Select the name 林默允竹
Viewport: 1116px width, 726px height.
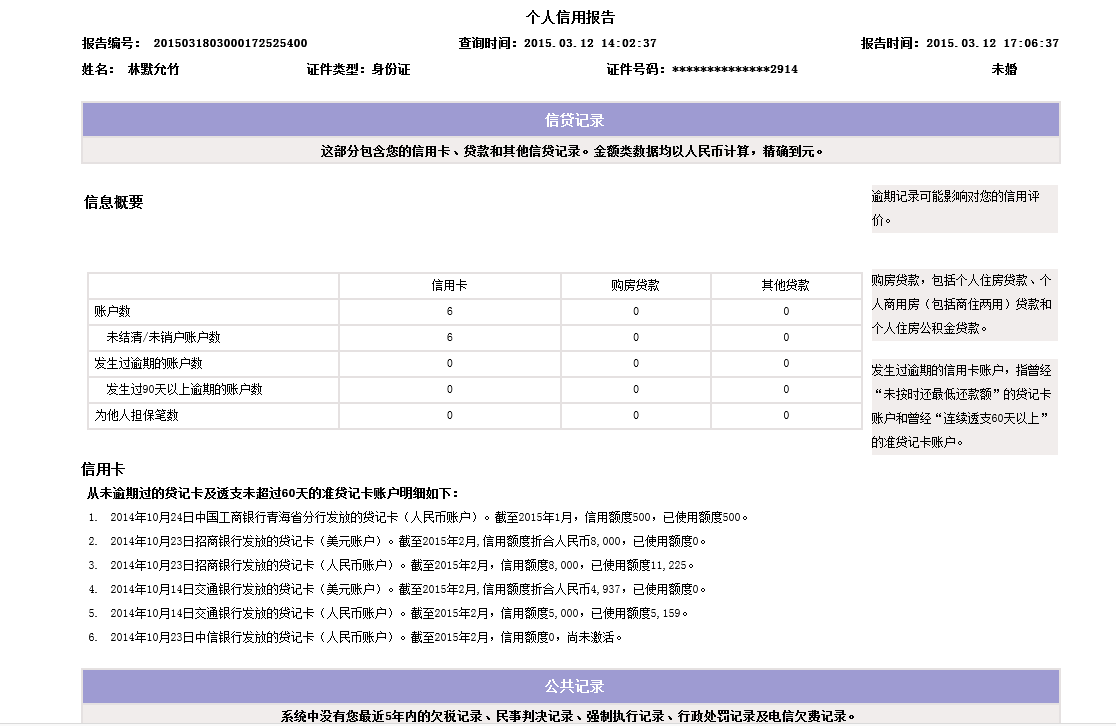[x=153, y=70]
